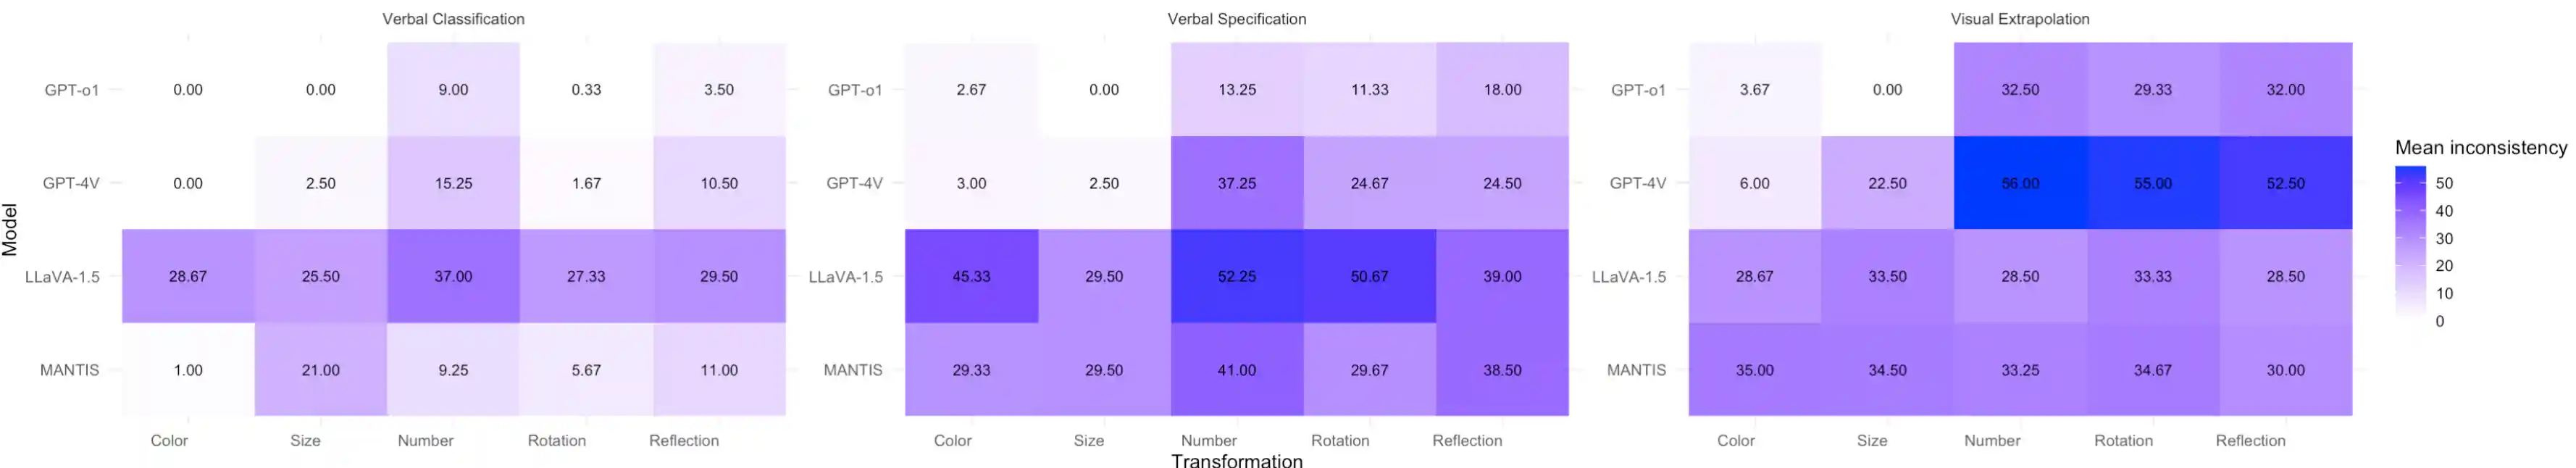Click the legend tick label 50
This screenshot has width=2576, height=468.
tap(2444, 183)
